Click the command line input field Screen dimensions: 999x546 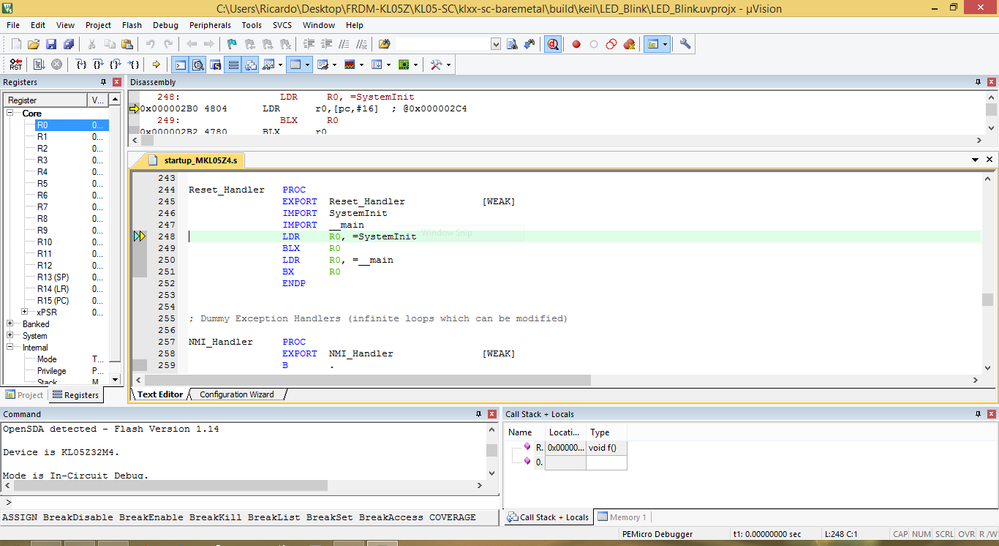click(250, 502)
